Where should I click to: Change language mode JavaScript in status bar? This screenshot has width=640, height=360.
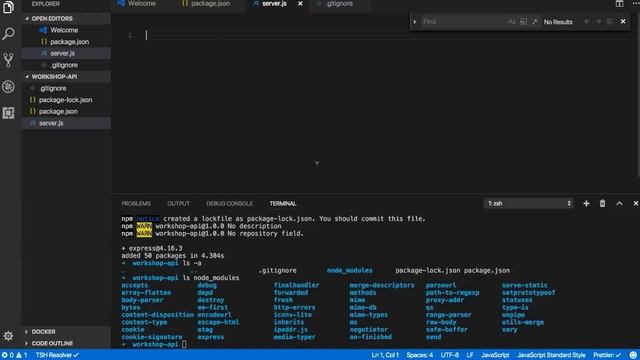click(x=495, y=355)
